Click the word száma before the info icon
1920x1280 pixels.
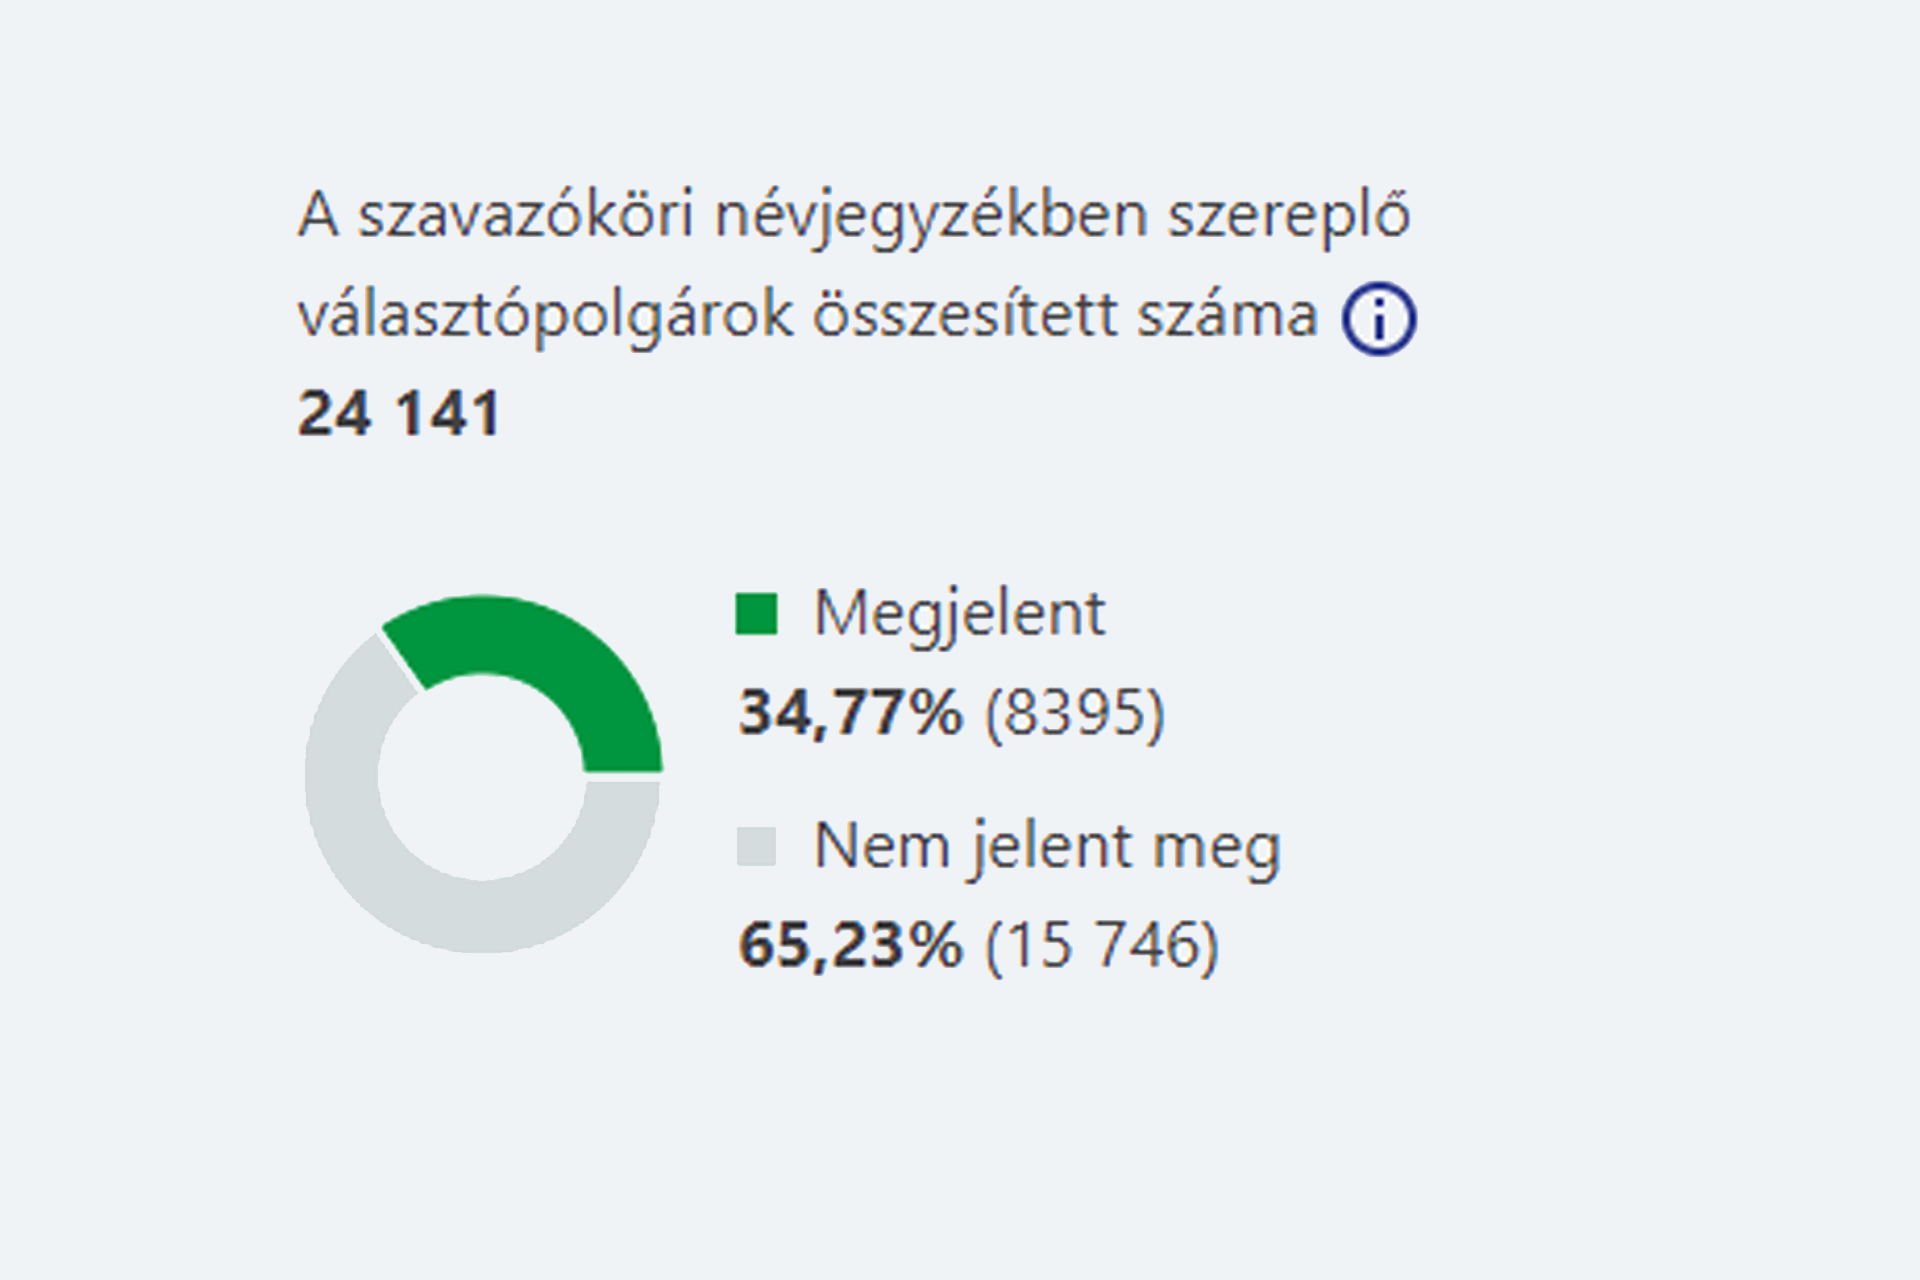pyautogui.click(x=1228, y=316)
